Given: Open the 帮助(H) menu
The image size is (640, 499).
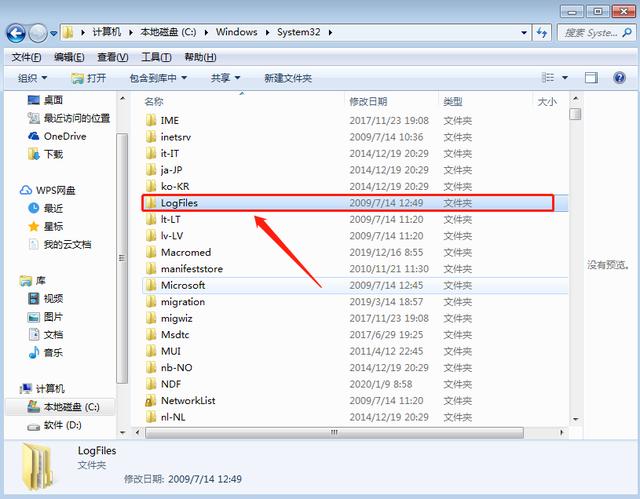Looking at the screenshot, I should 200,57.
